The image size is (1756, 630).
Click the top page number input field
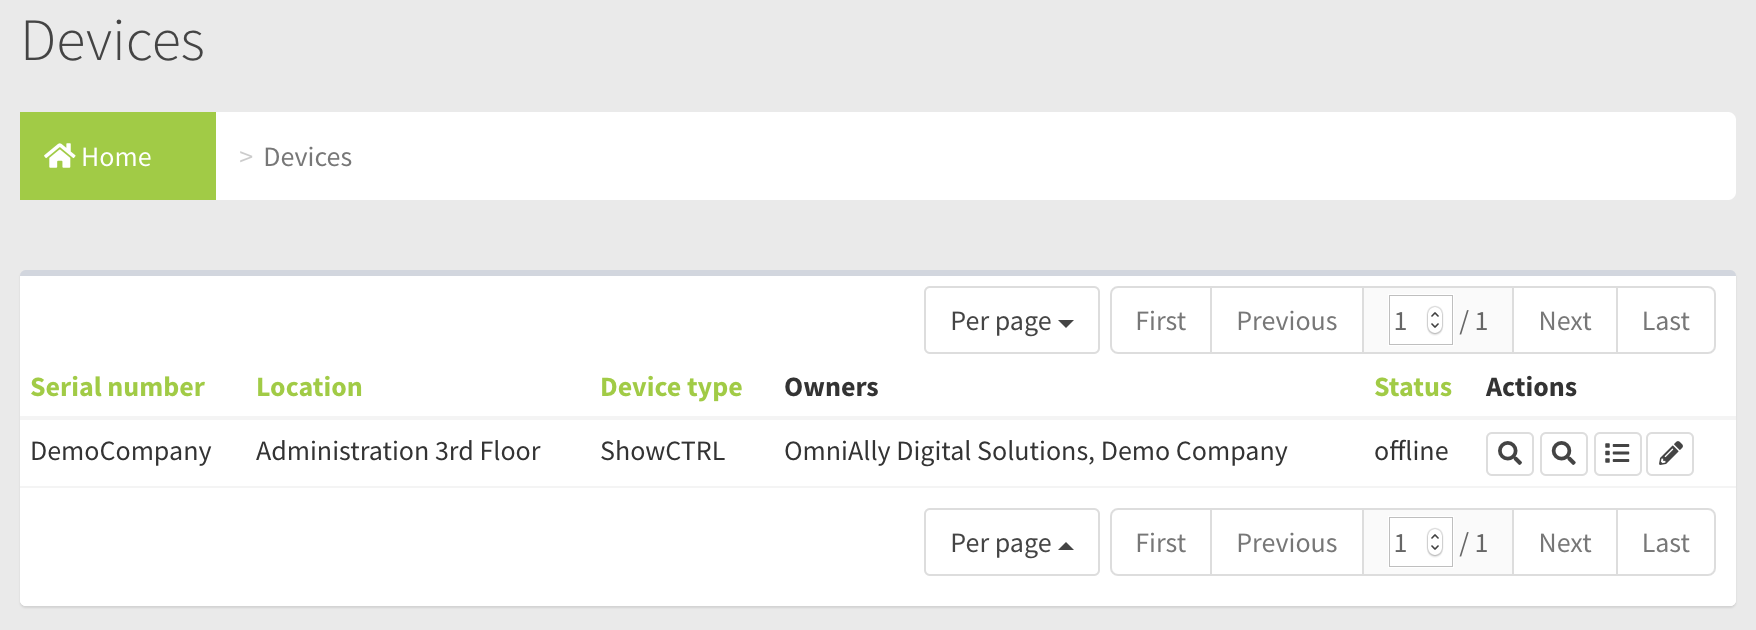[x=1410, y=321]
